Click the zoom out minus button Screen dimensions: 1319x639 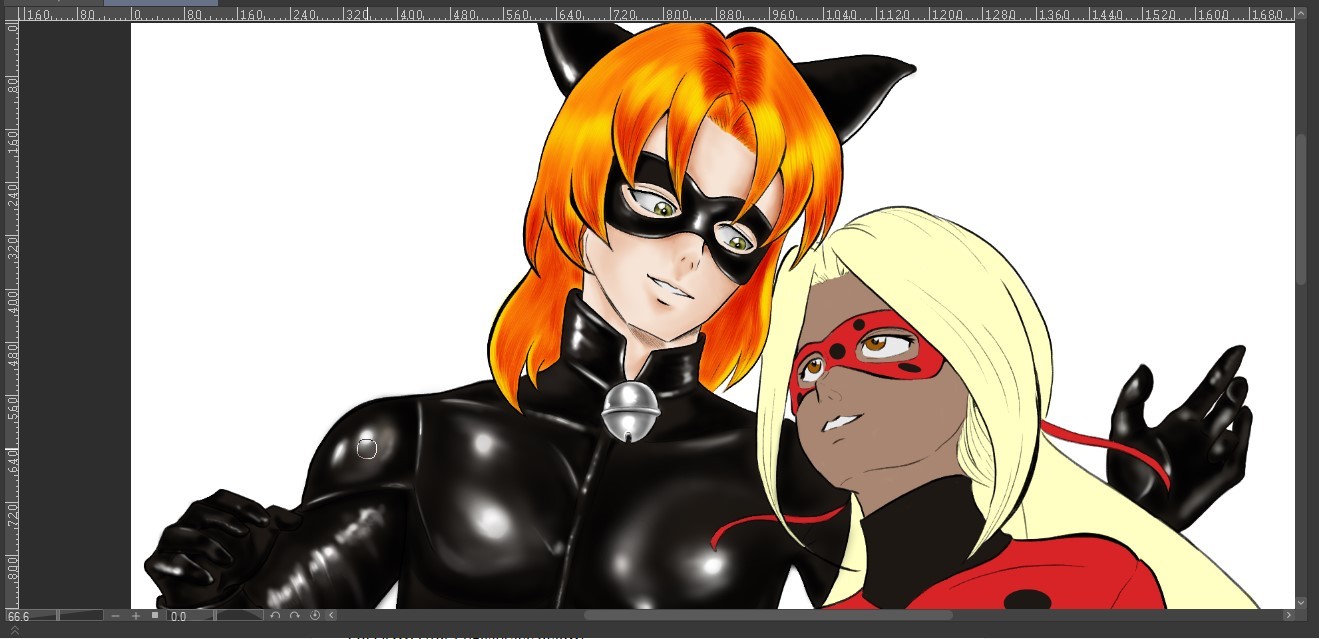115,616
